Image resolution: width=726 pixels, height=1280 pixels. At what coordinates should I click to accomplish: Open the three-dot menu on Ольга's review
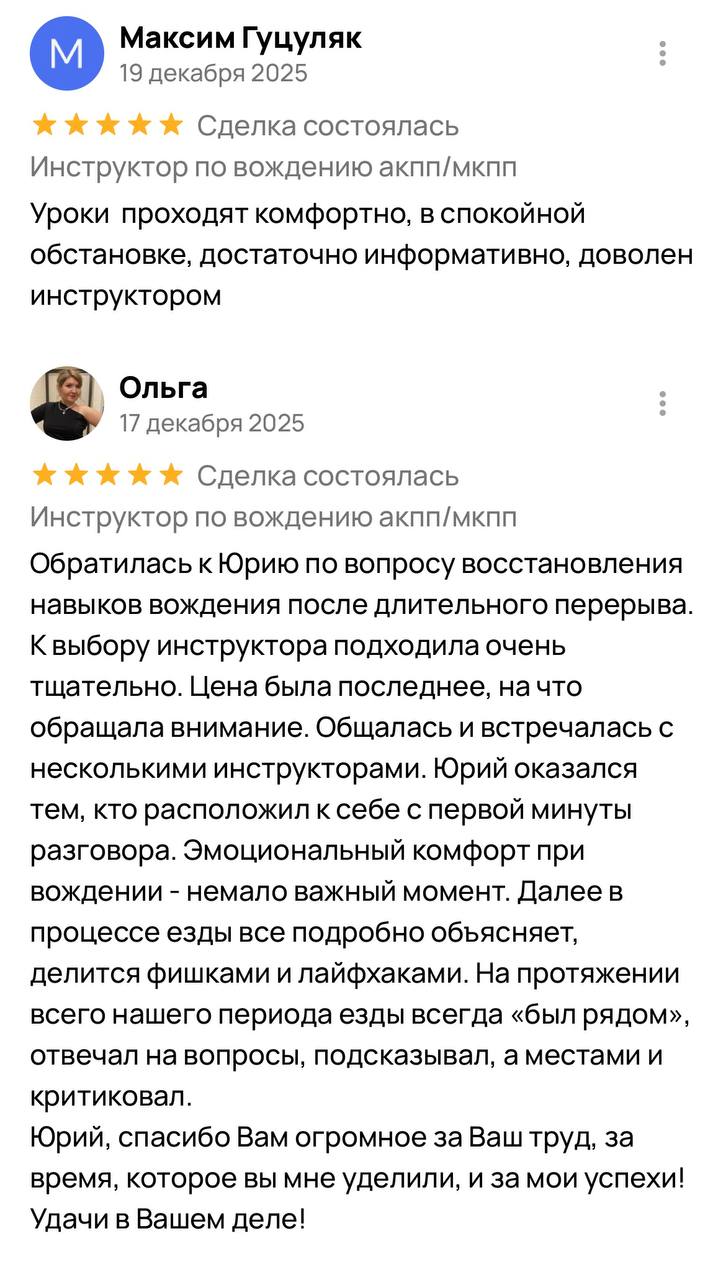(662, 404)
